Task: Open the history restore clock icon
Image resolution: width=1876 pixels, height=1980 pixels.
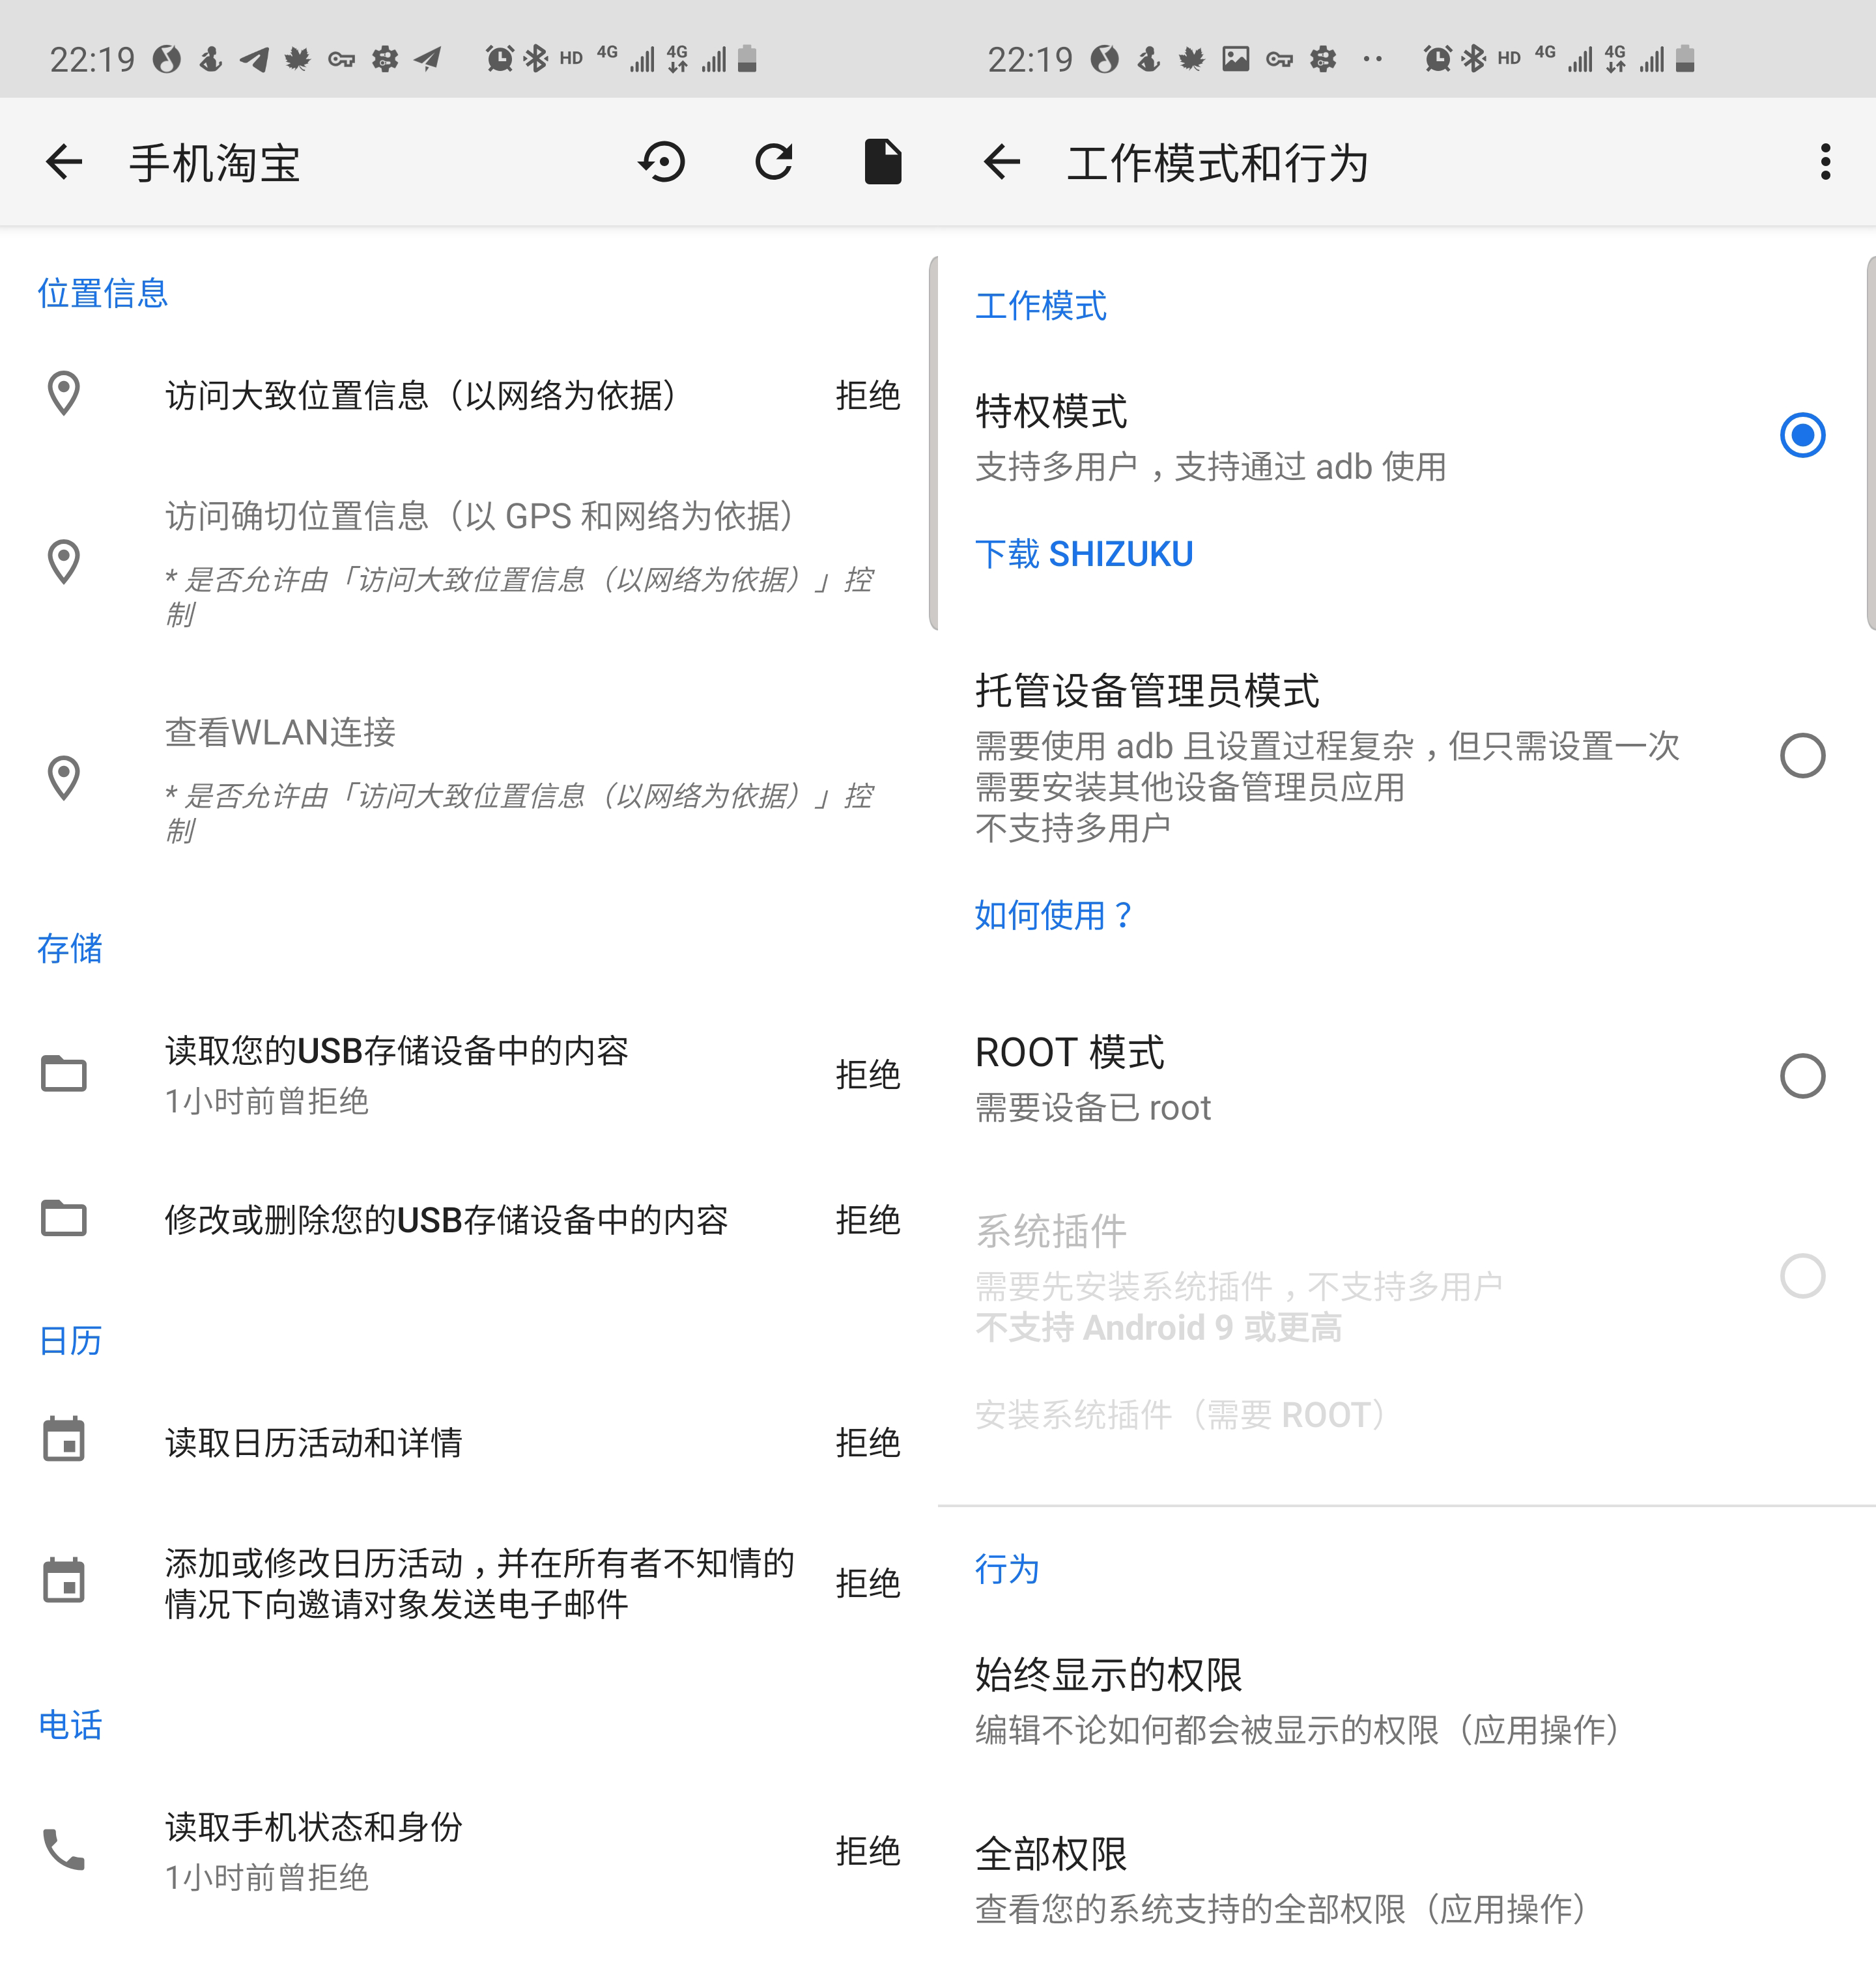Action: (662, 162)
